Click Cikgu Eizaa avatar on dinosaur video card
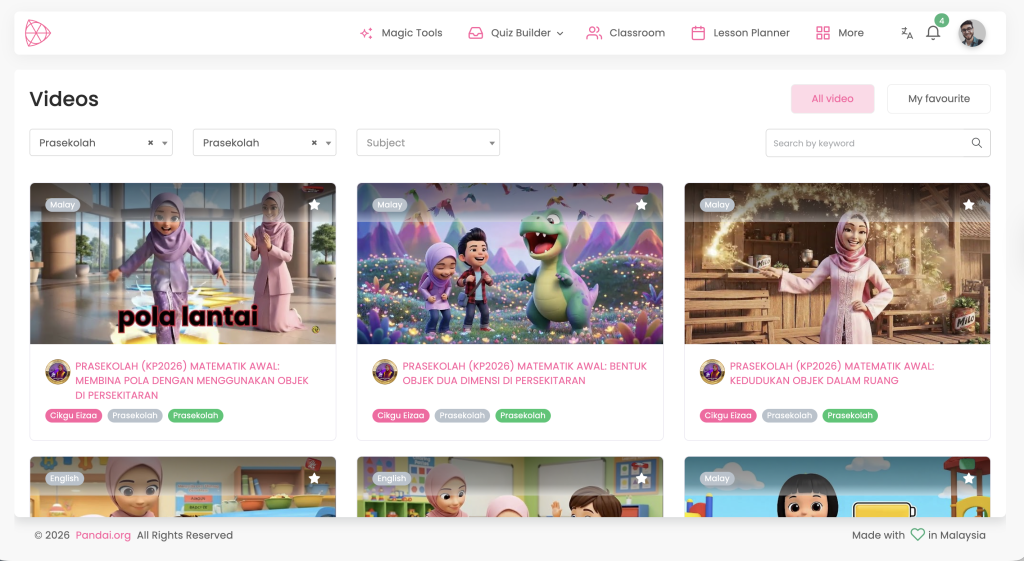The height and width of the screenshot is (561, 1024). tap(385, 372)
